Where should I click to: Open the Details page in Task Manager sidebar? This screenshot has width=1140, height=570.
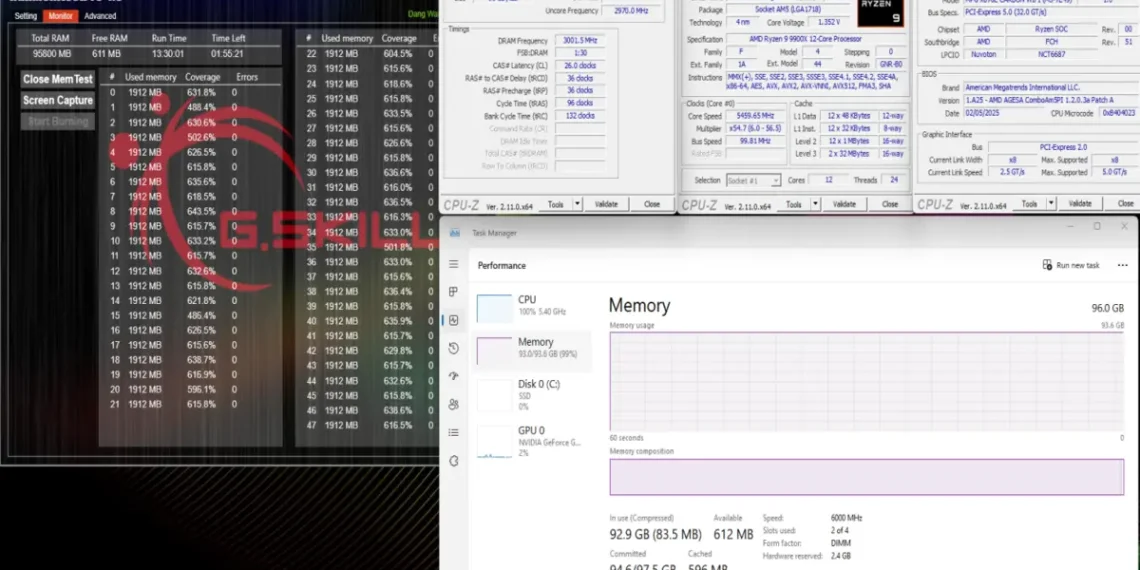(x=454, y=433)
